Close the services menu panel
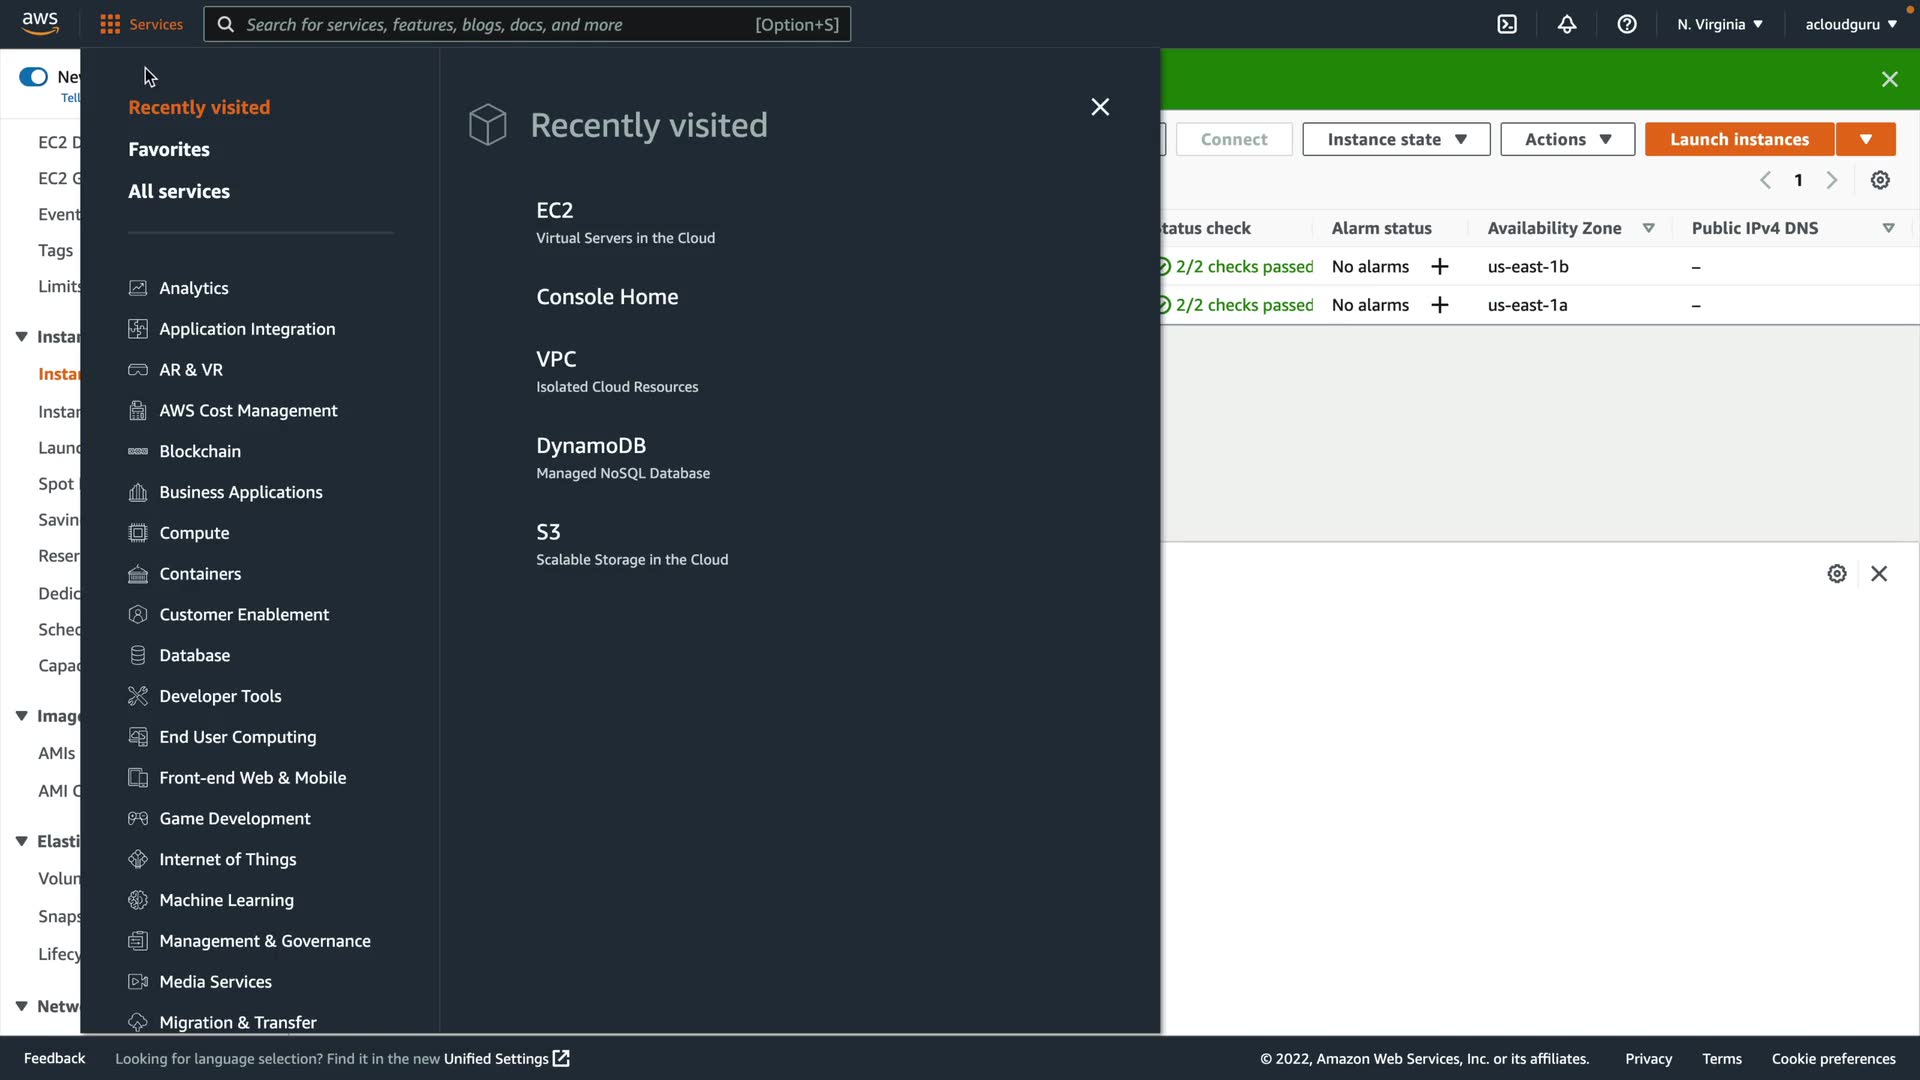 (1100, 107)
